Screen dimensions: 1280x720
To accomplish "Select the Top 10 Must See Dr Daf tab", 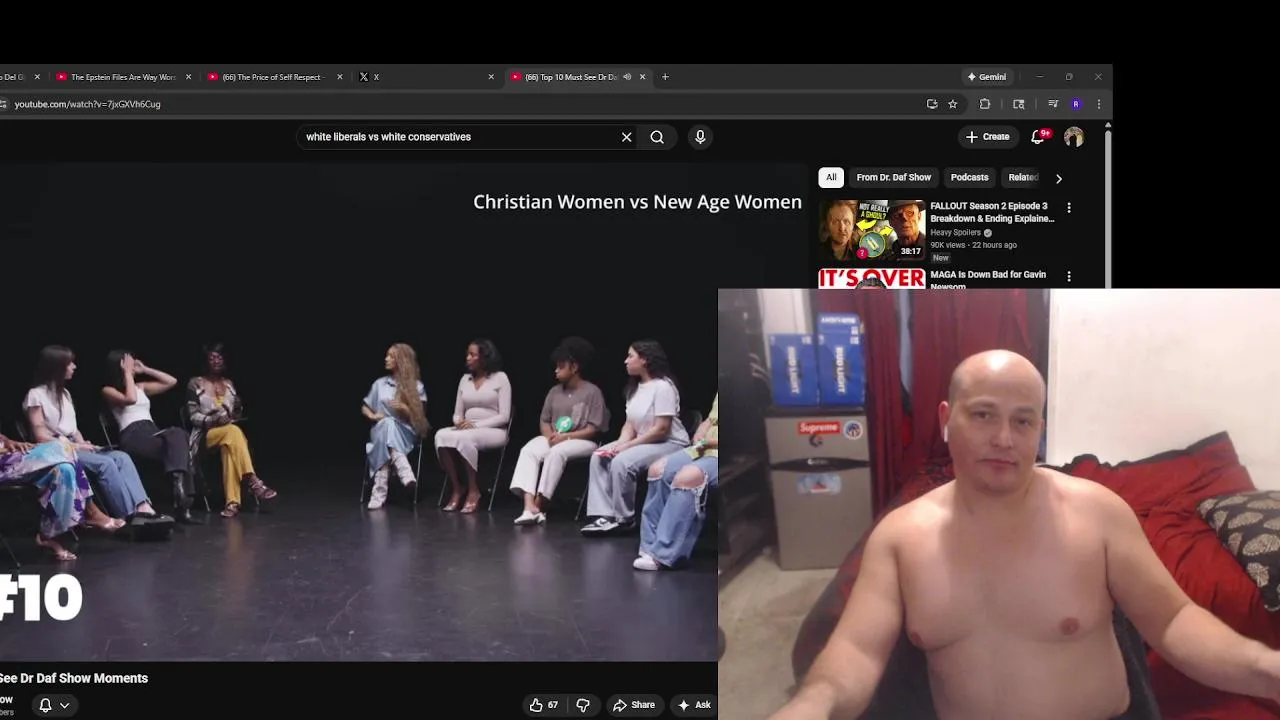I will coord(570,77).
